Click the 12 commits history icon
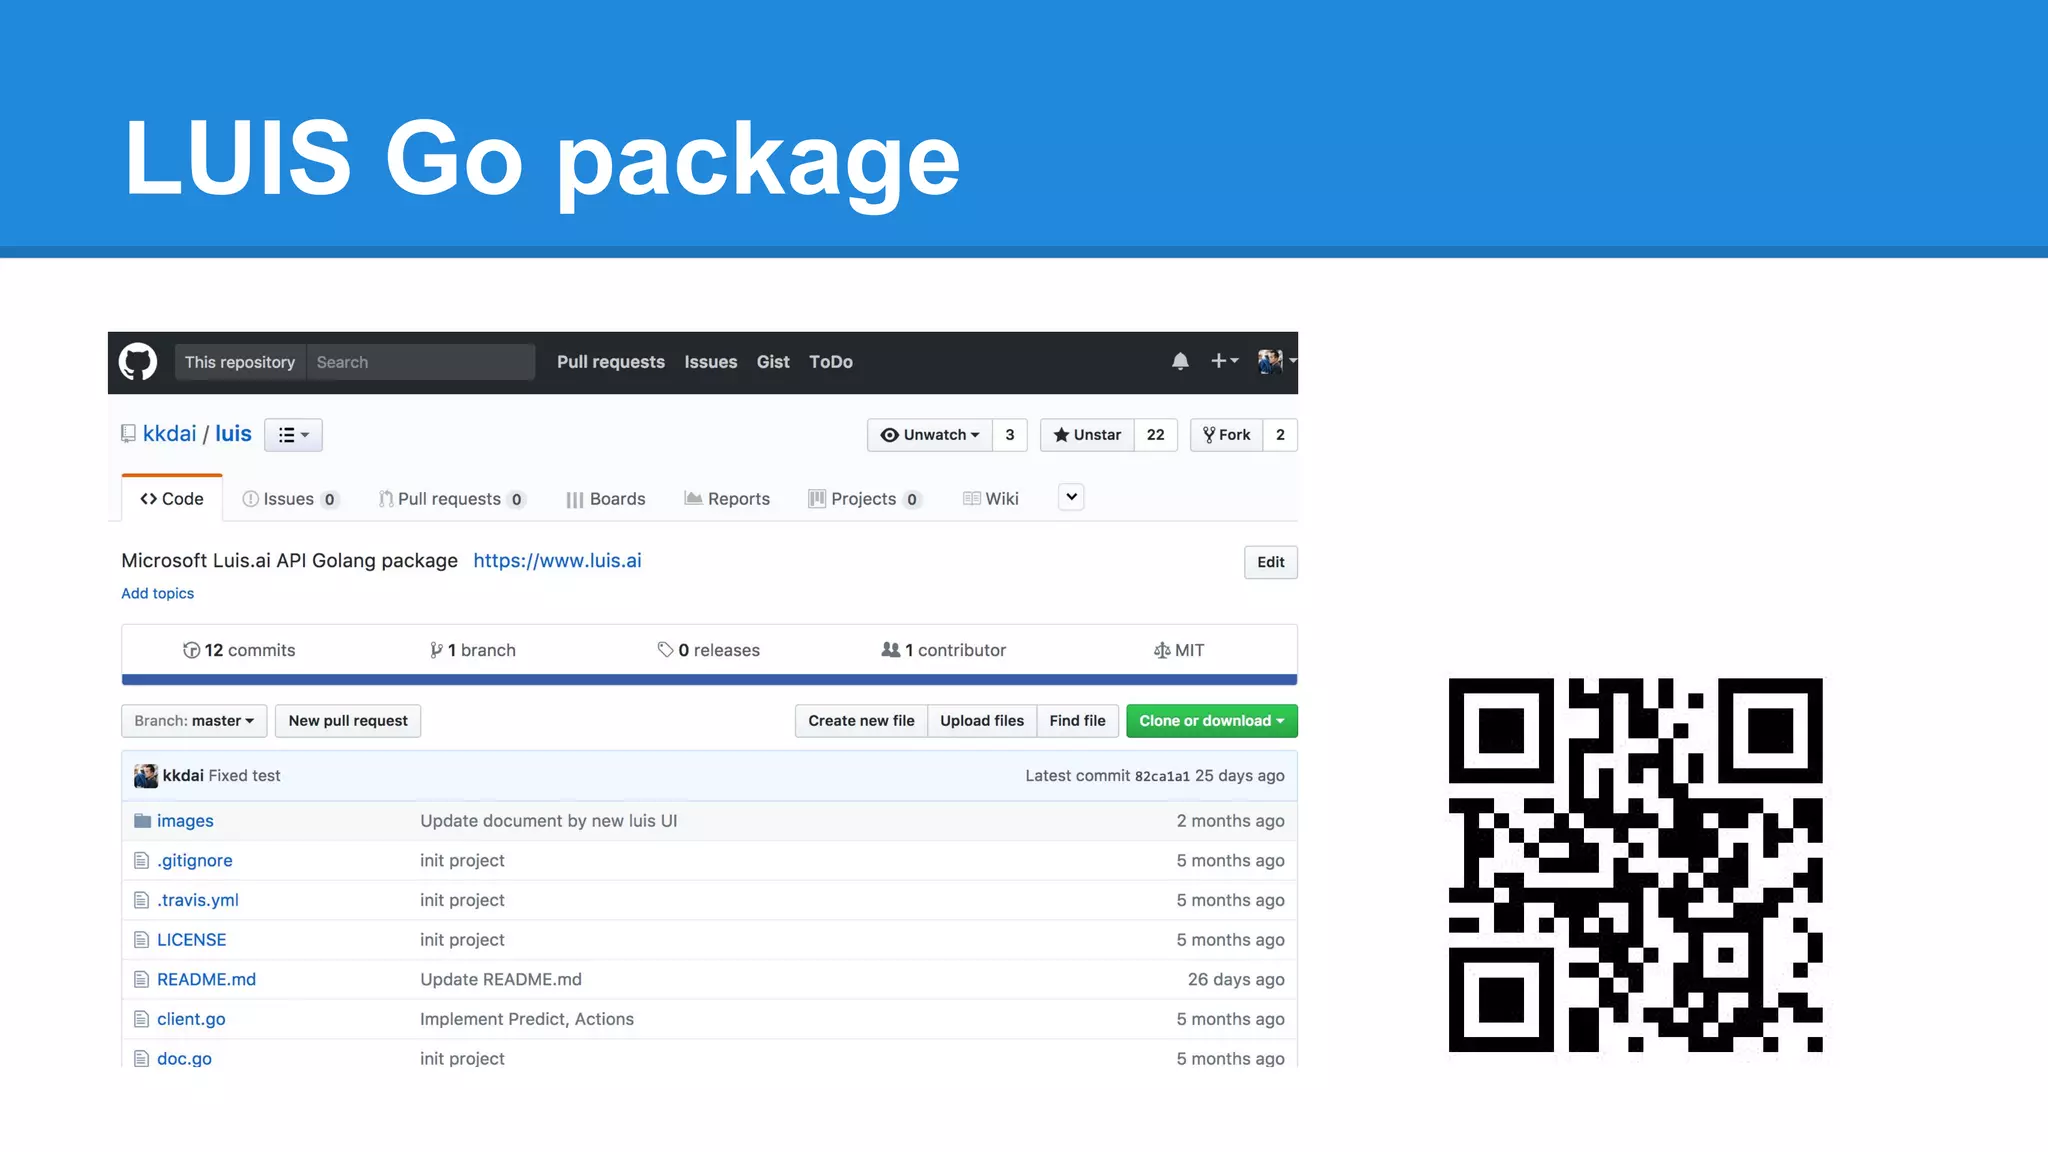This screenshot has width=2048, height=1152. [x=191, y=650]
